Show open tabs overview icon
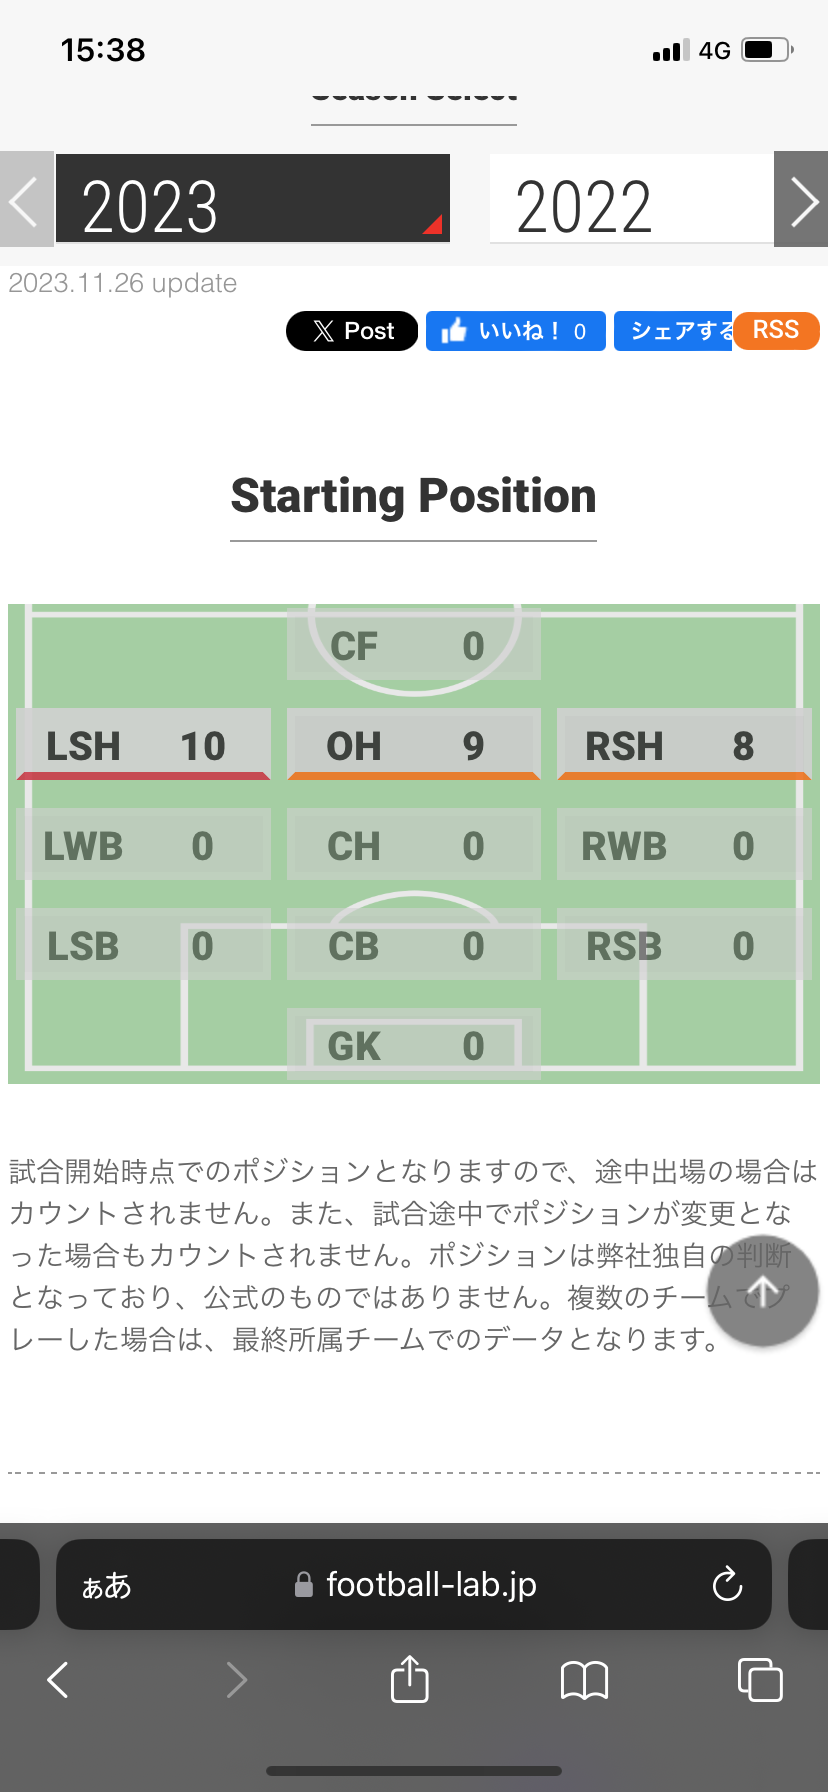Screen dimensions: 828x1792 tap(760, 1680)
